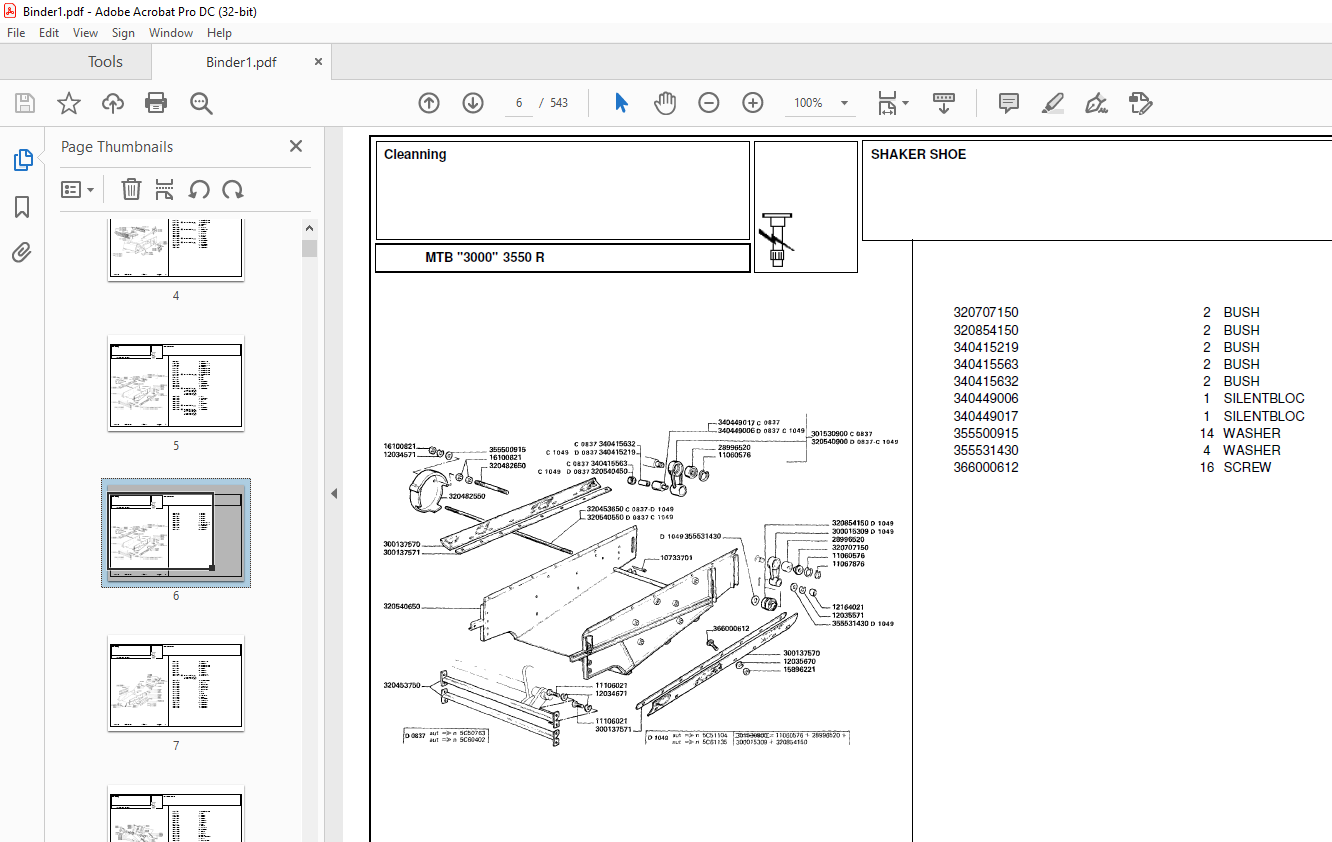This screenshot has width=1332, height=842.
Task: Rotate page counterclockwise
Action: point(199,189)
